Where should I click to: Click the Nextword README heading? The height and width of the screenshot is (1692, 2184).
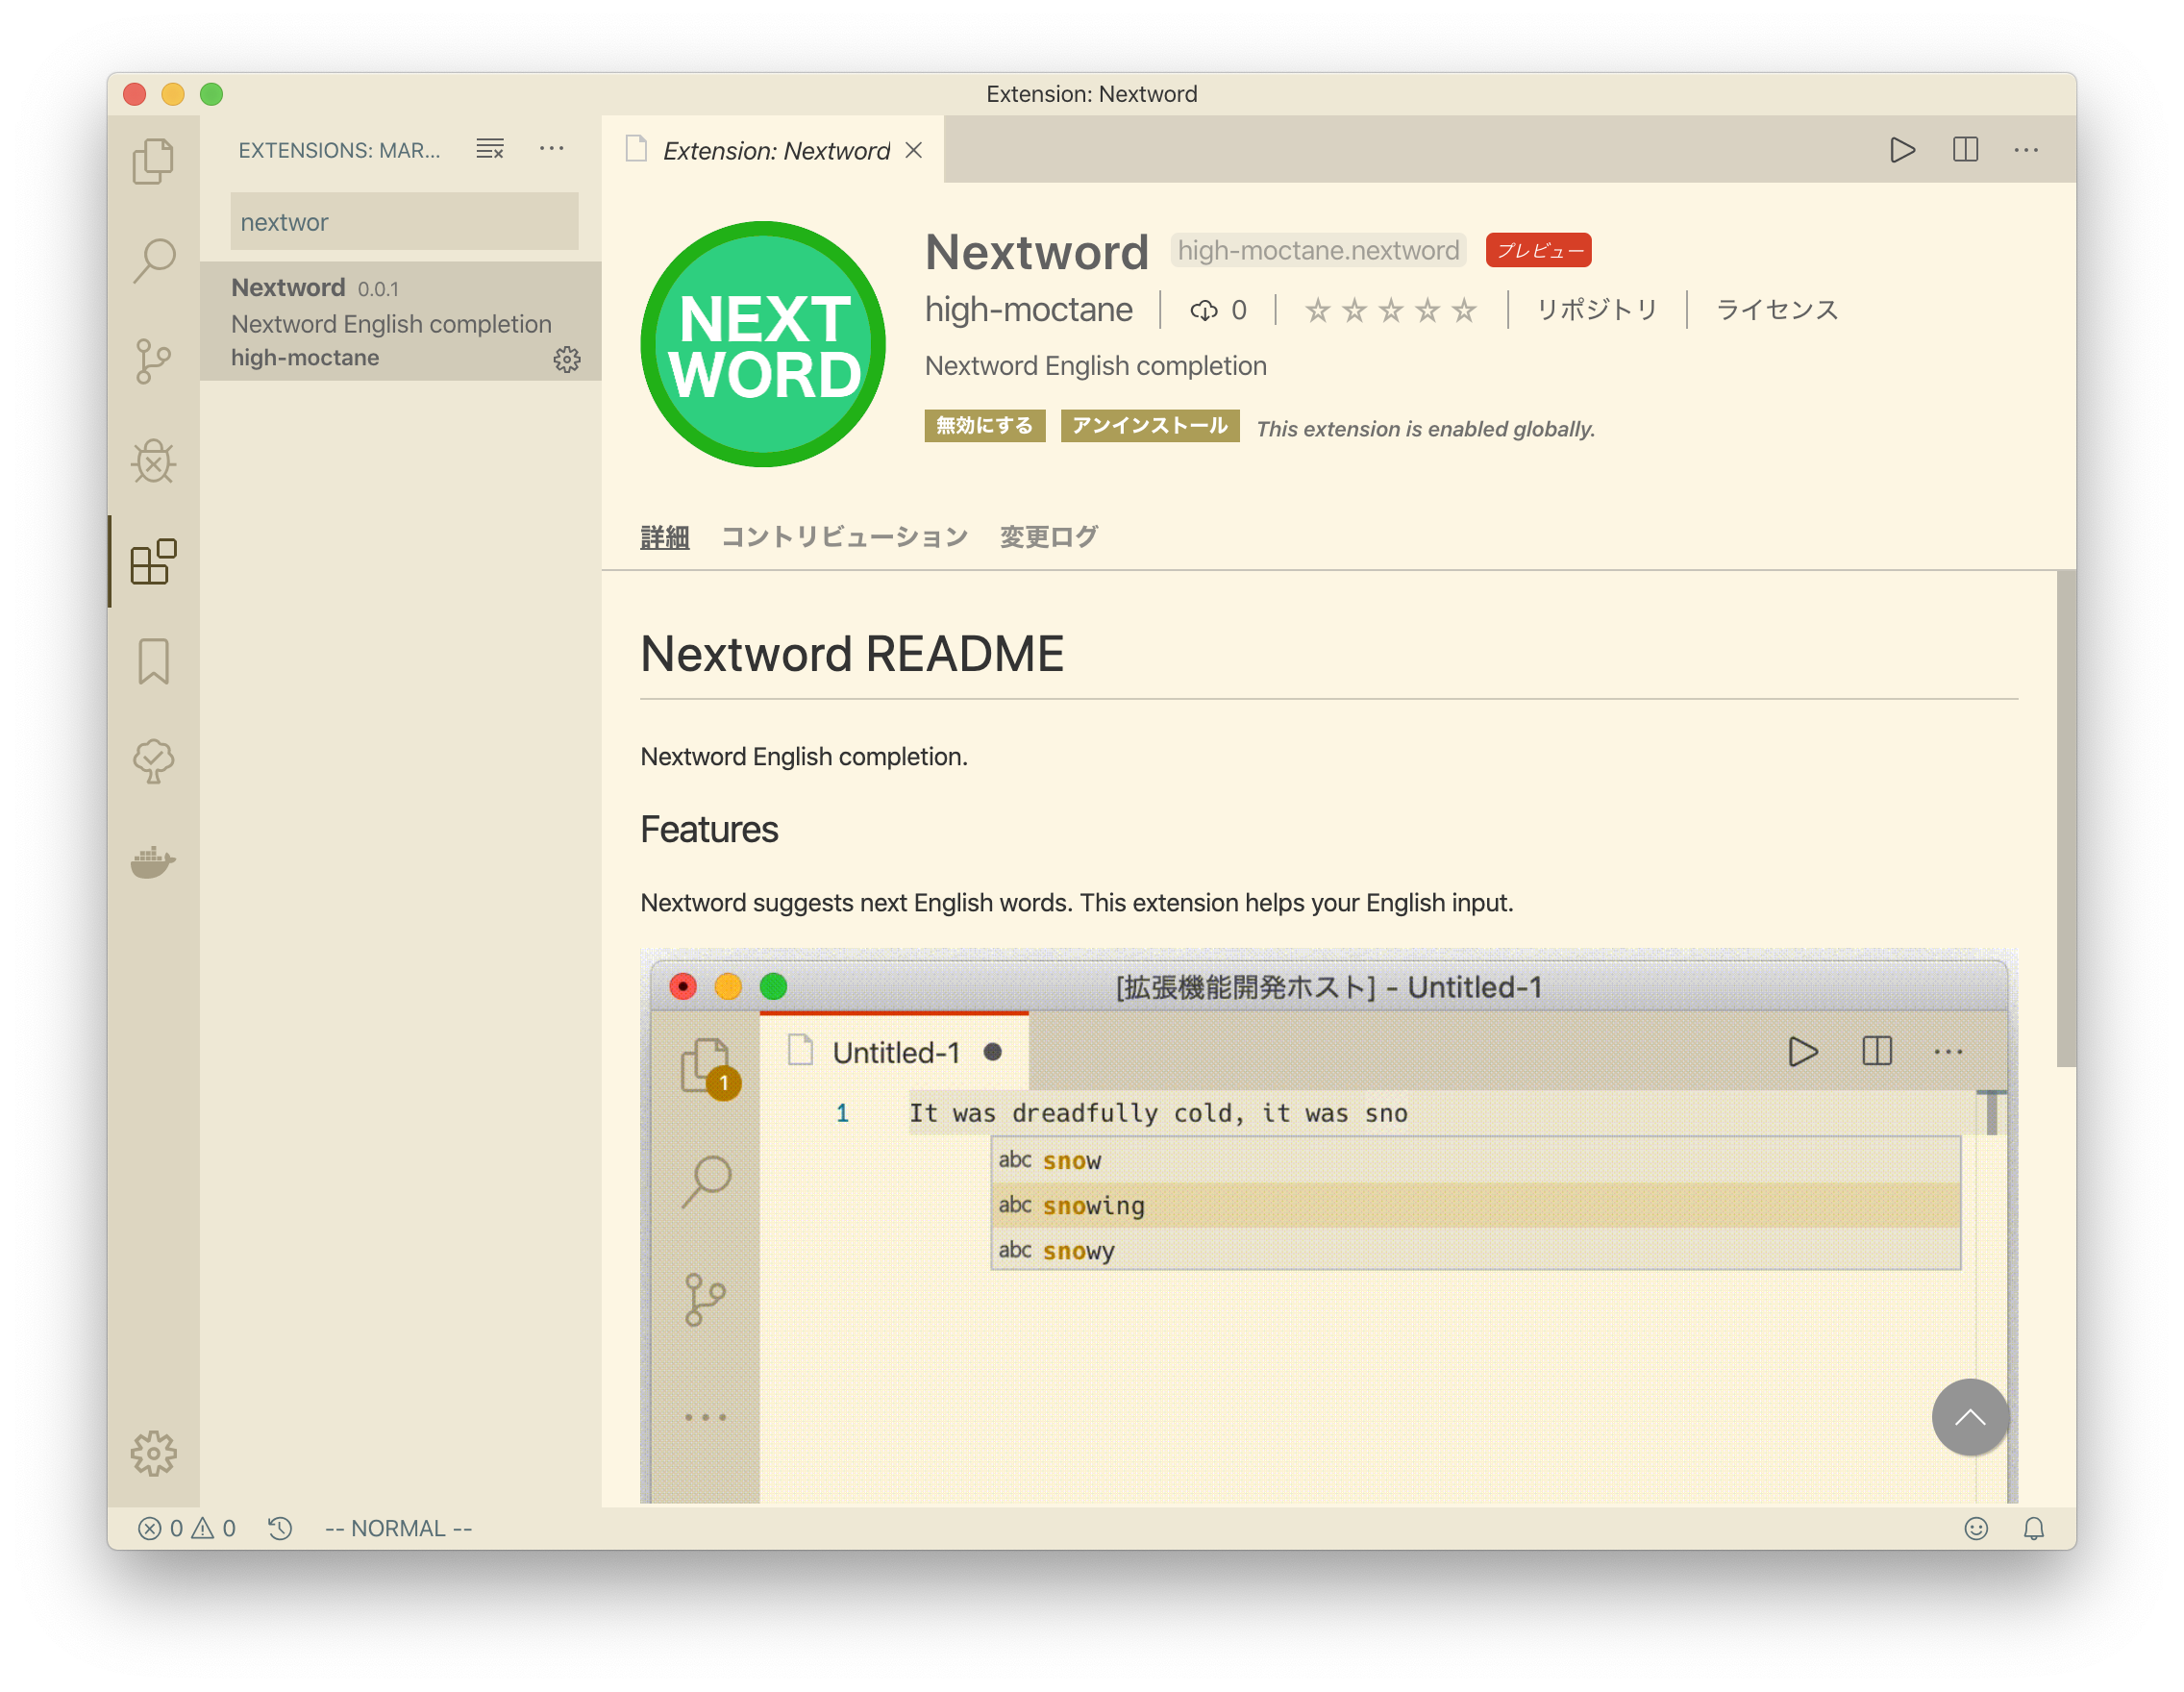click(852, 654)
